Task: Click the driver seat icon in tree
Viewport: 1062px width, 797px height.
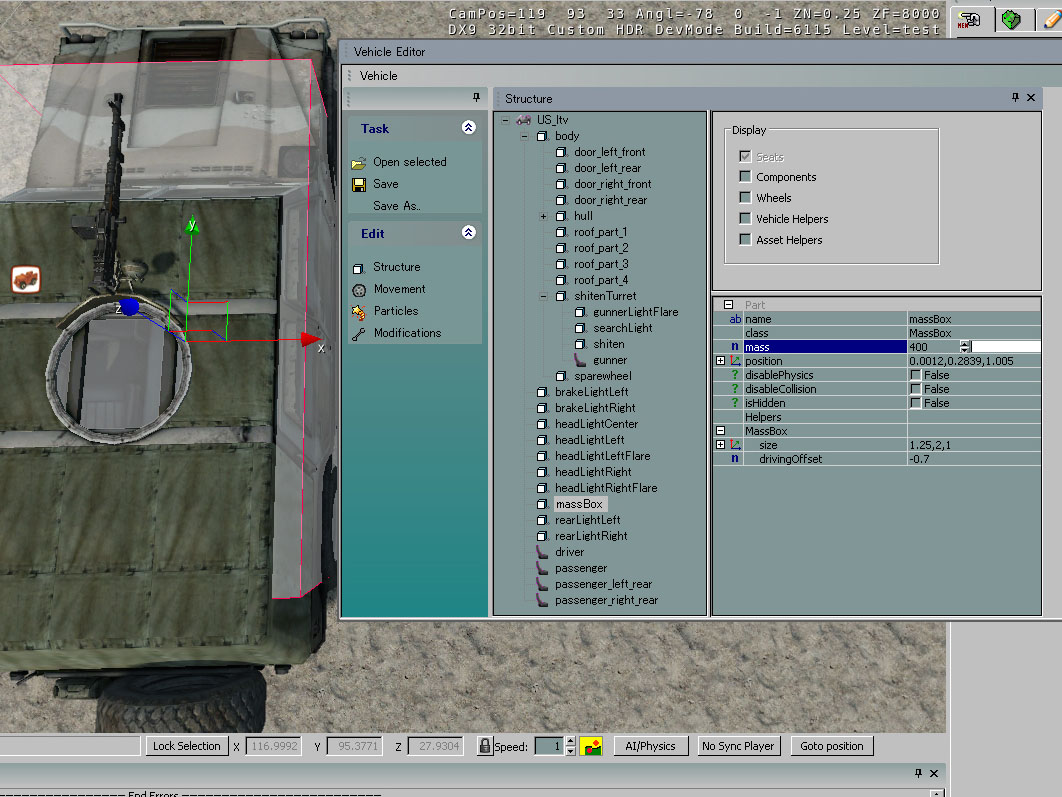Action: [542, 552]
